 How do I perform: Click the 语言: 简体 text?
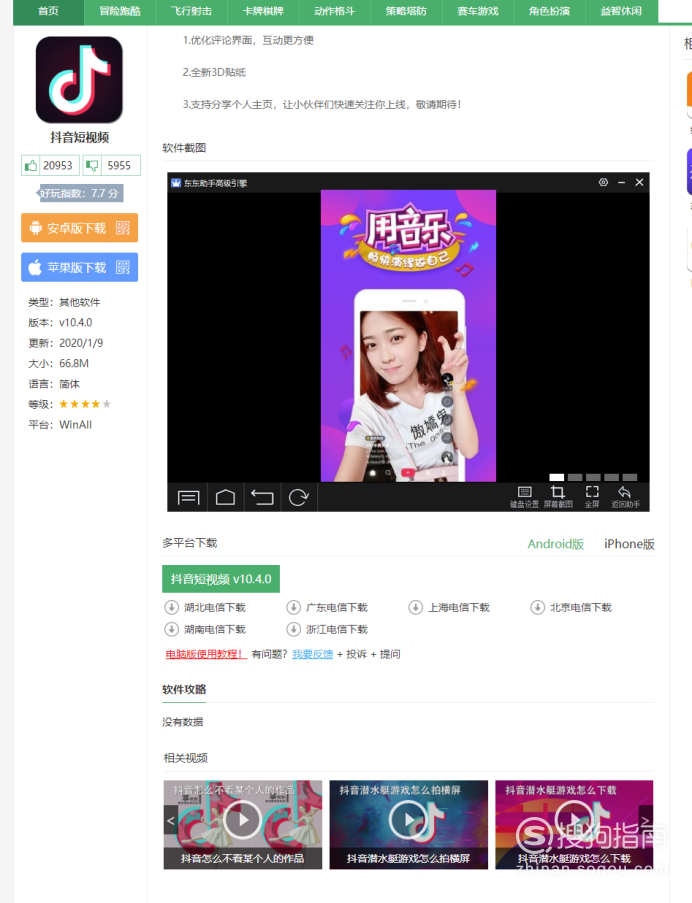(54, 384)
